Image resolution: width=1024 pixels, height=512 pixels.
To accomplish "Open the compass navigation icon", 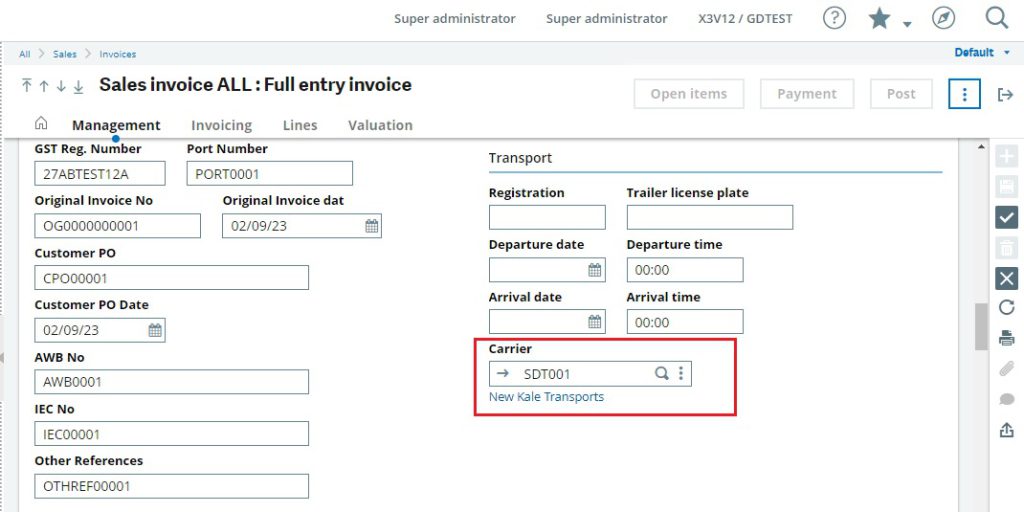I will tap(943, 18).
